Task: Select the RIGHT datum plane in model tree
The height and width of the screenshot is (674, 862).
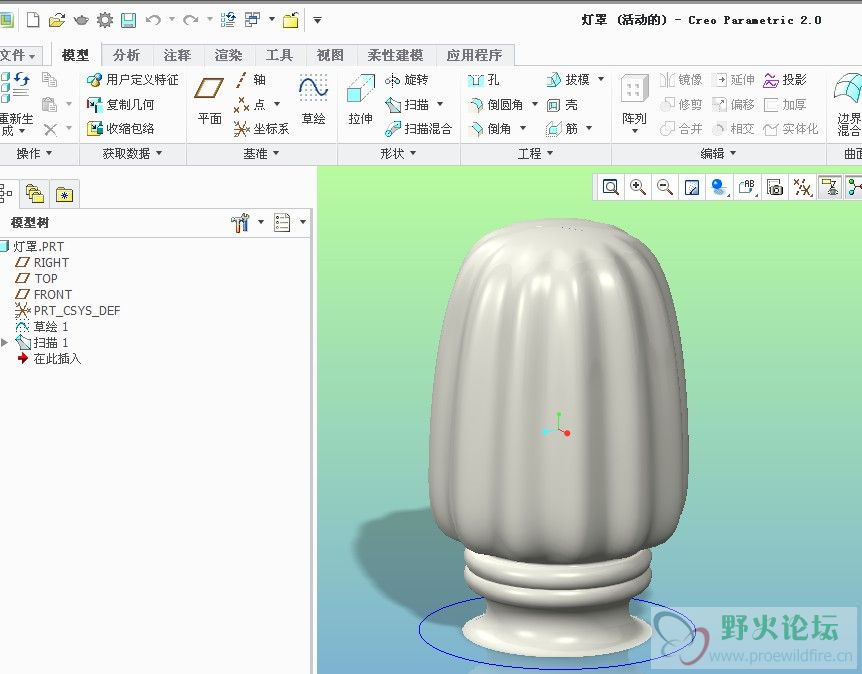Action: coord(42,263)
